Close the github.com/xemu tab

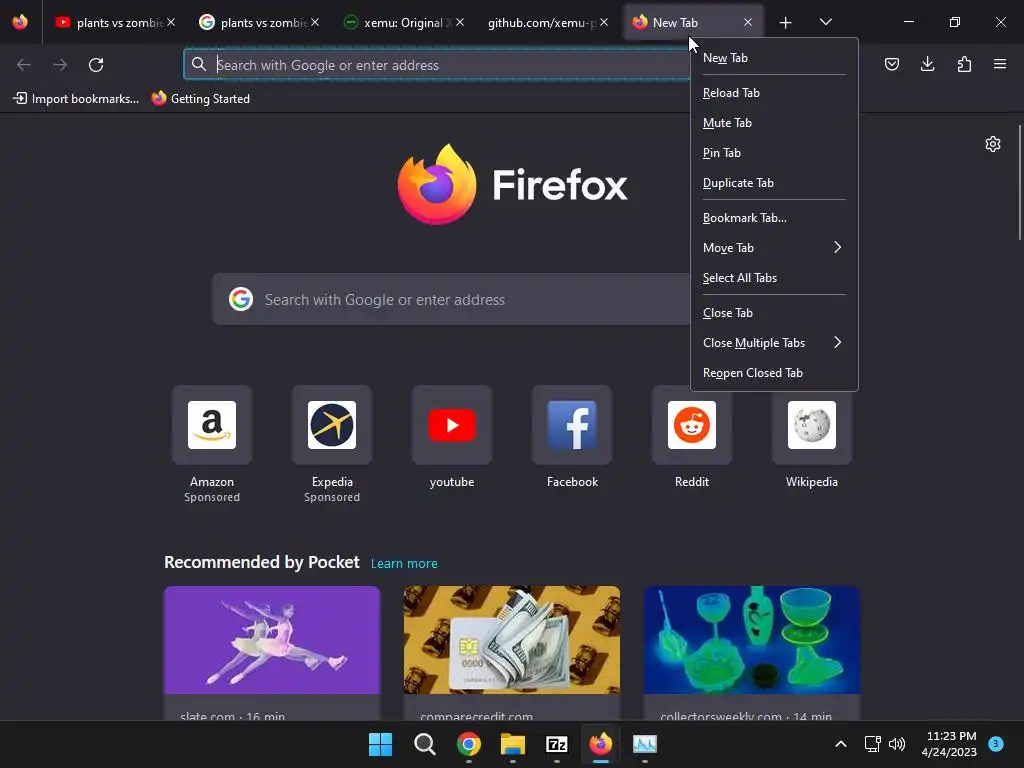pyautogui.click(x=604, y=22)
